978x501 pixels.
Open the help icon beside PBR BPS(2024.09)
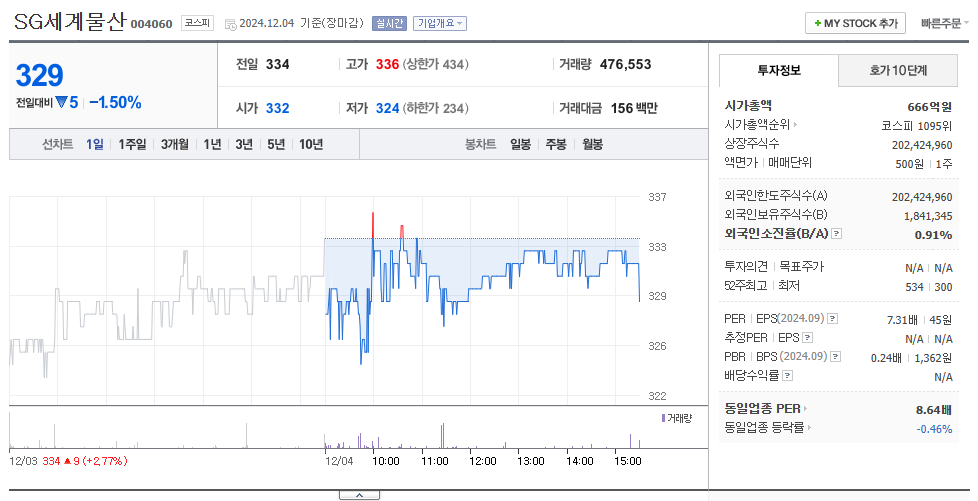coord(836,356)
